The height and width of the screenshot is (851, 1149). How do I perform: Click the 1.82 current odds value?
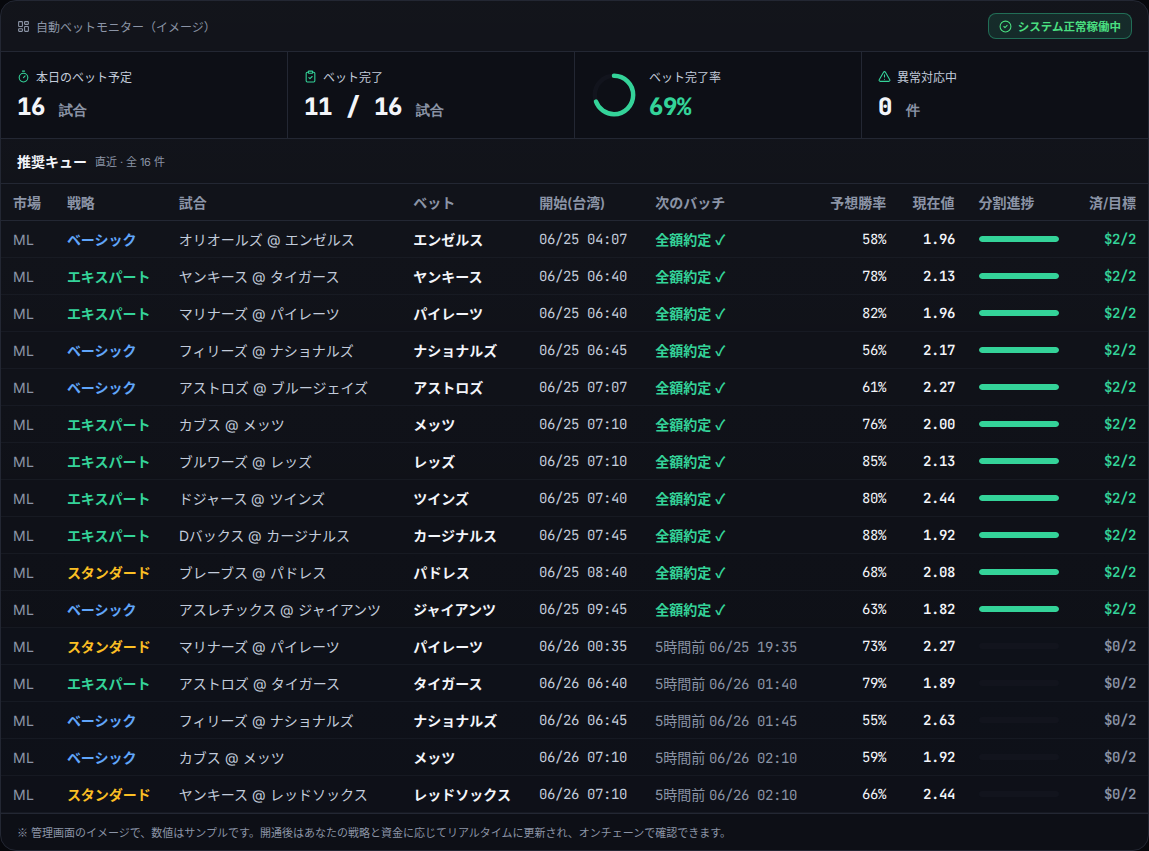pyautogui.click(x=939, y=609)
